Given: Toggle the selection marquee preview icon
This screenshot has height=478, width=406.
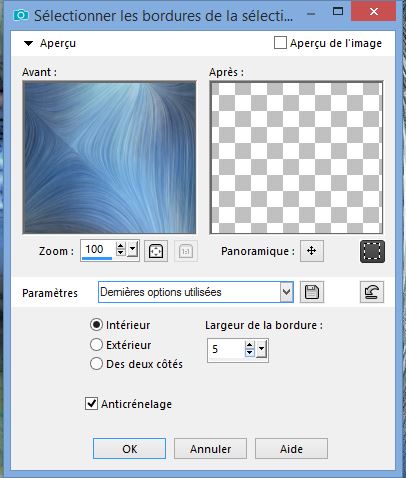Looking at the screenshot, I should [x=372, y=251].
